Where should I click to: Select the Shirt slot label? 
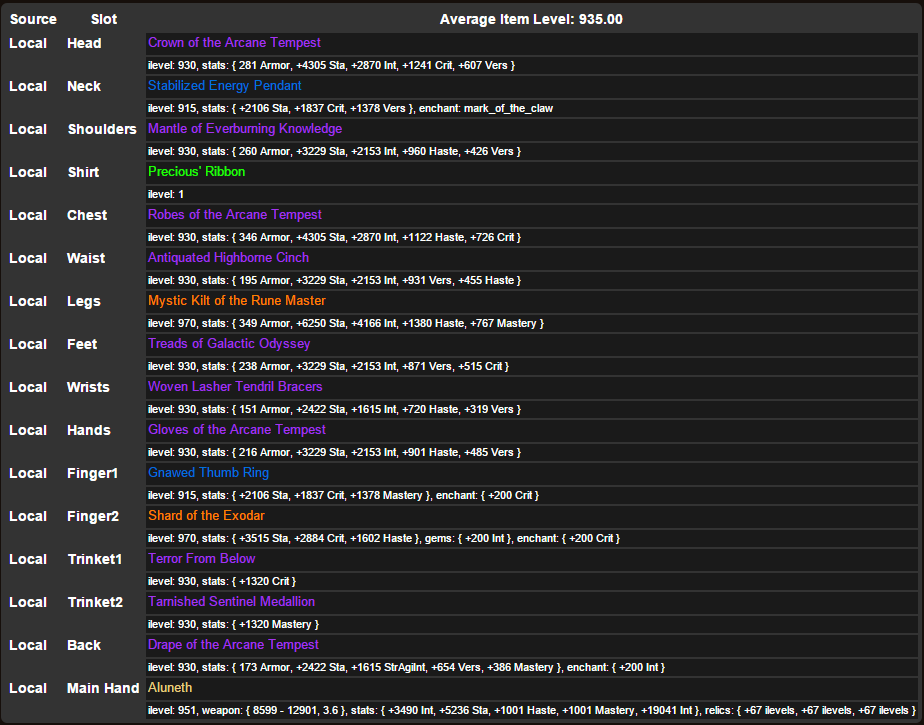(83, 173)
